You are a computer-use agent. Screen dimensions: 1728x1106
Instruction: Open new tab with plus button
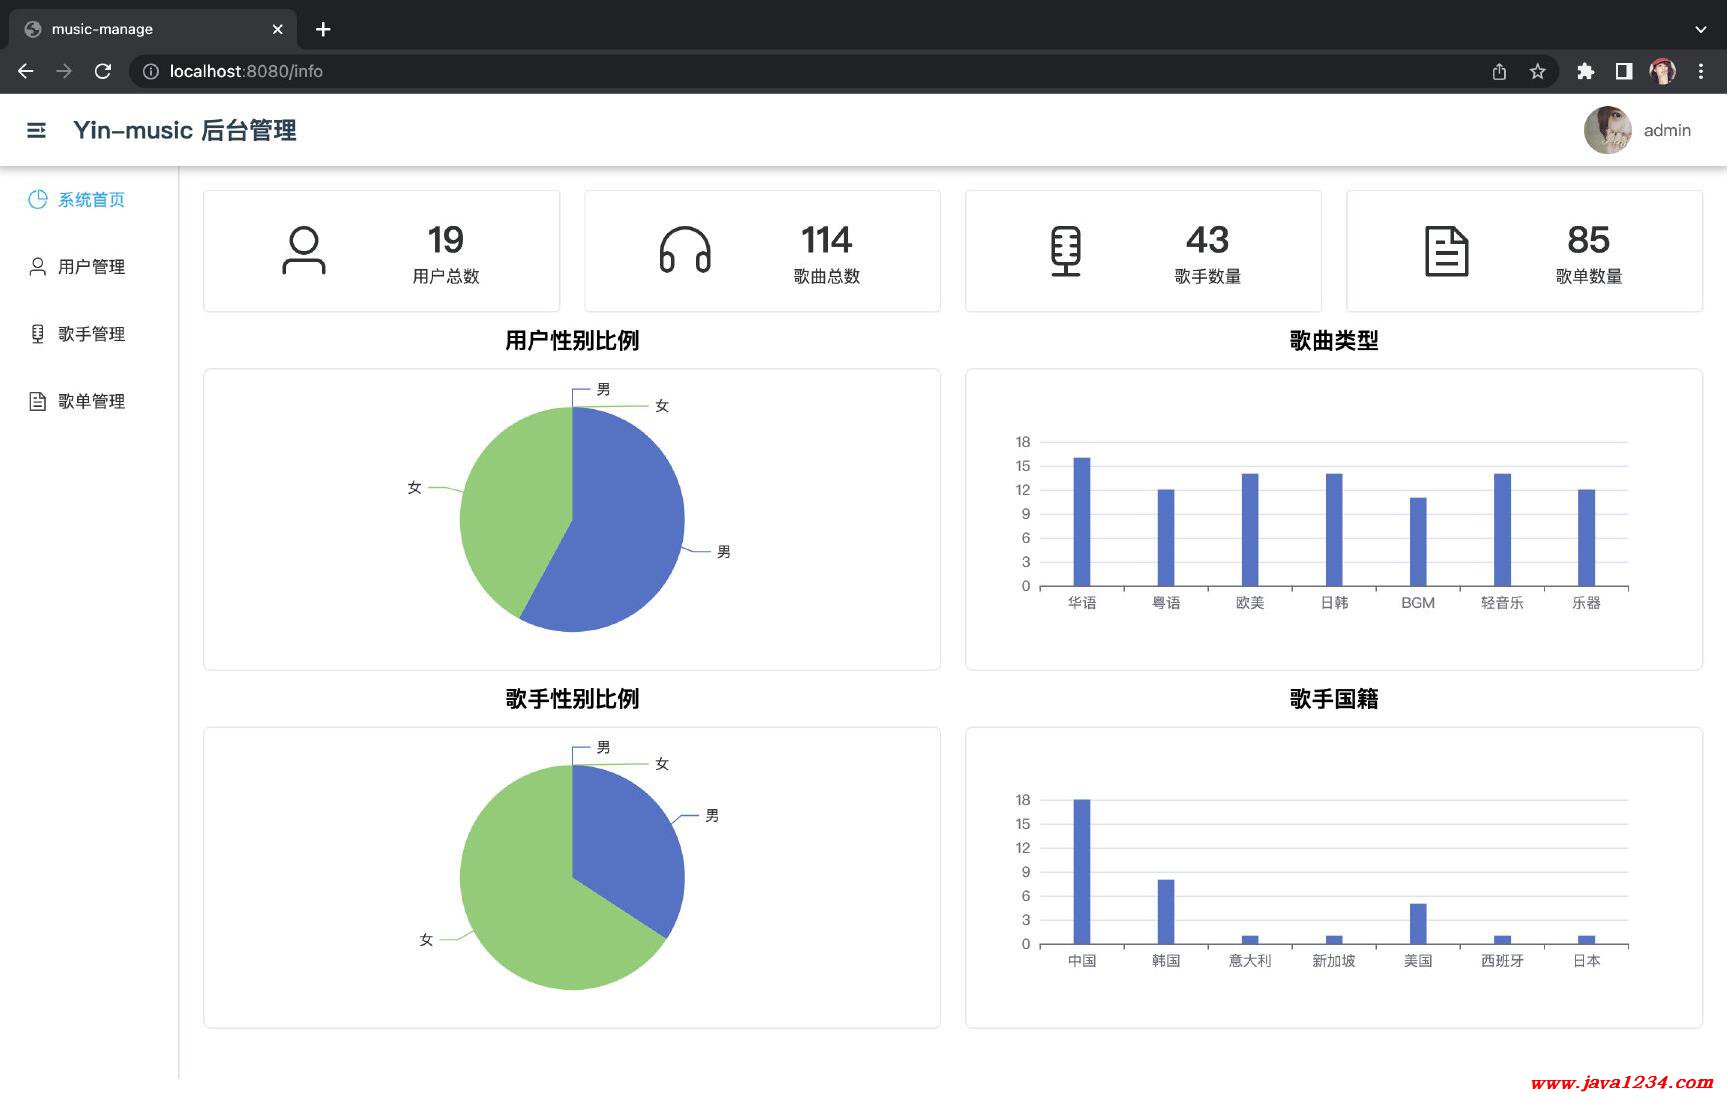pyautogui.click(x=323, y=29)
